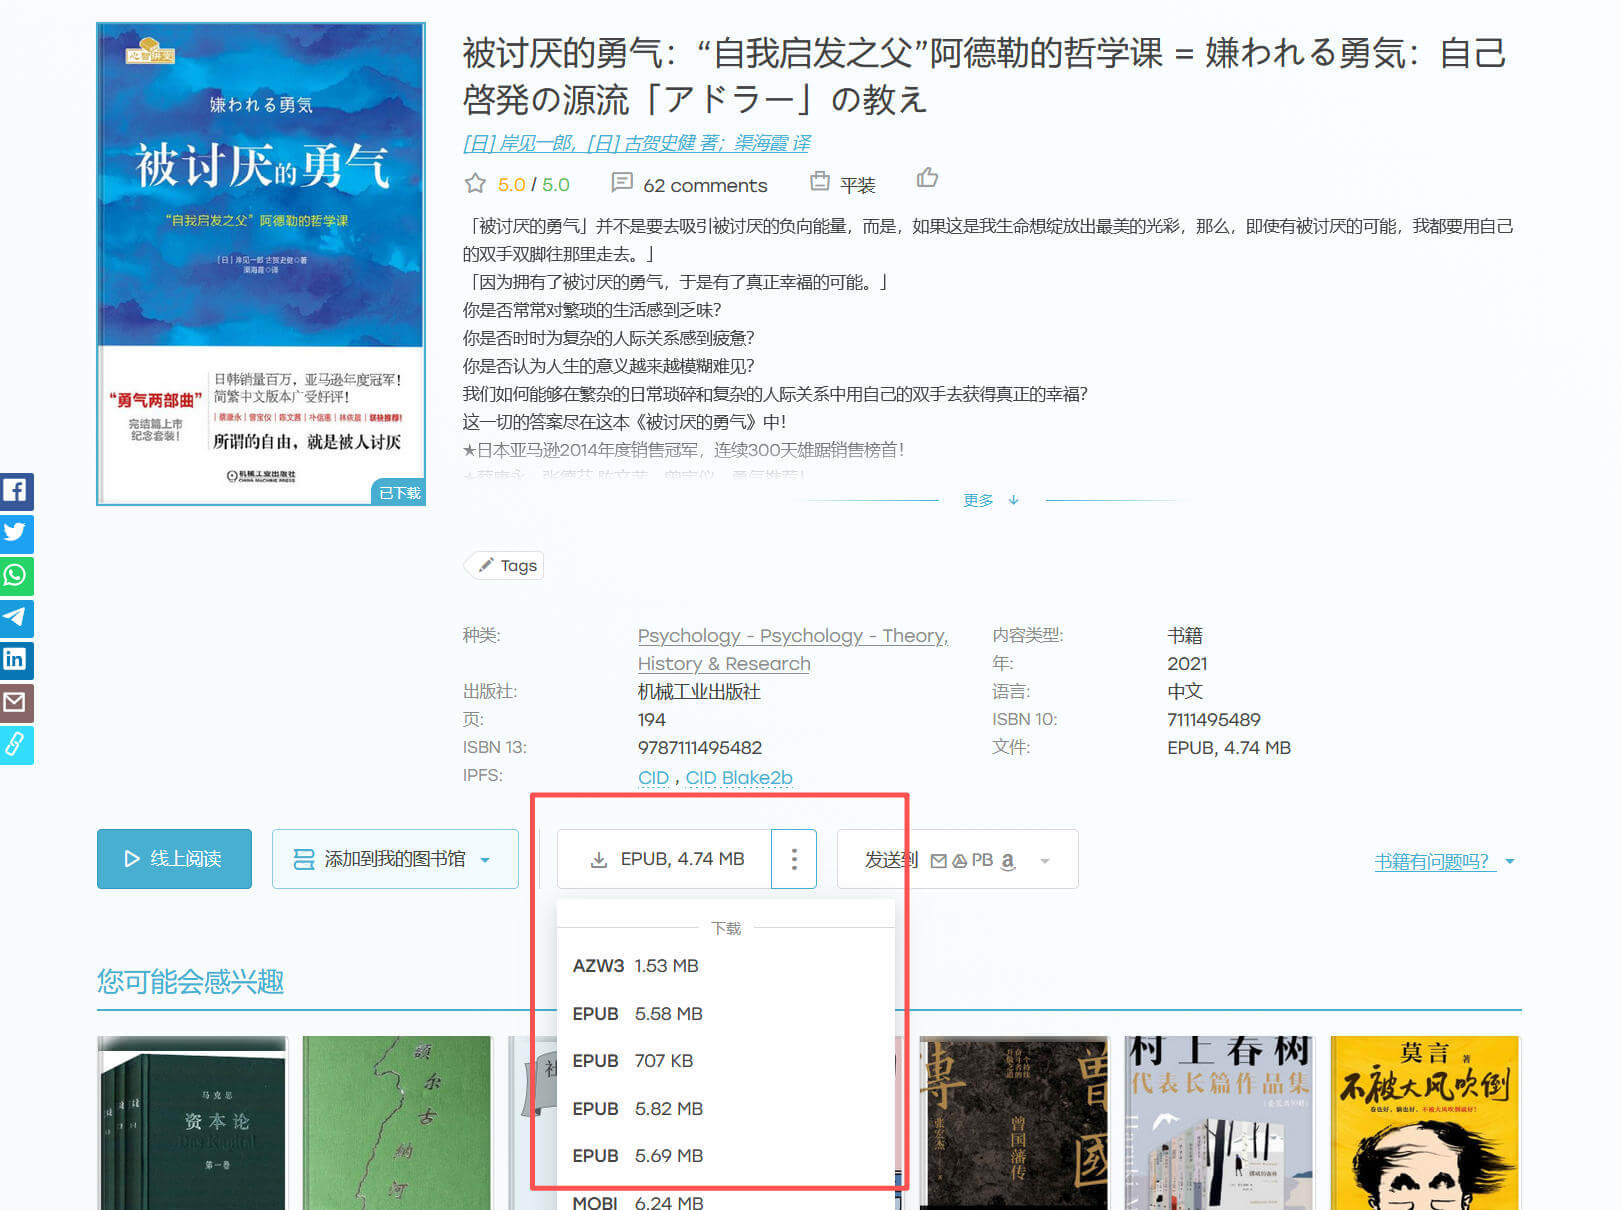Screen dimensions: 1621x1210
Task: Share the book on Facebook
Action: point(16,492)
